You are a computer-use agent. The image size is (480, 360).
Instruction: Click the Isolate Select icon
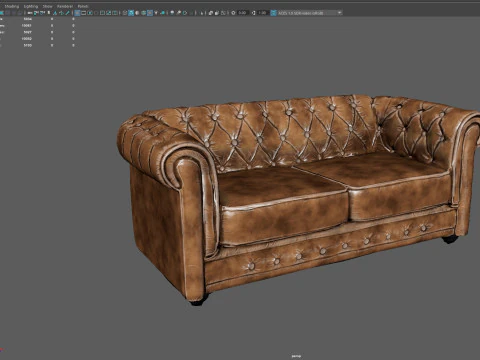click(202, 13)
